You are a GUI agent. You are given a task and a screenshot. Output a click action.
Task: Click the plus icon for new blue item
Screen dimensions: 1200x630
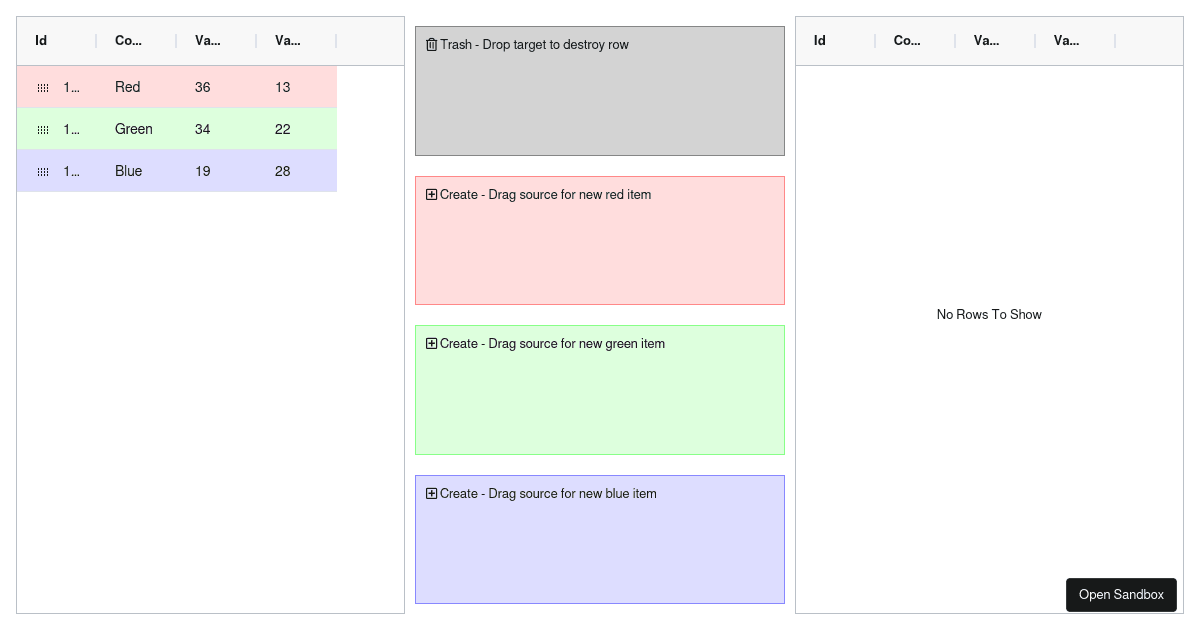coord(431,493)
